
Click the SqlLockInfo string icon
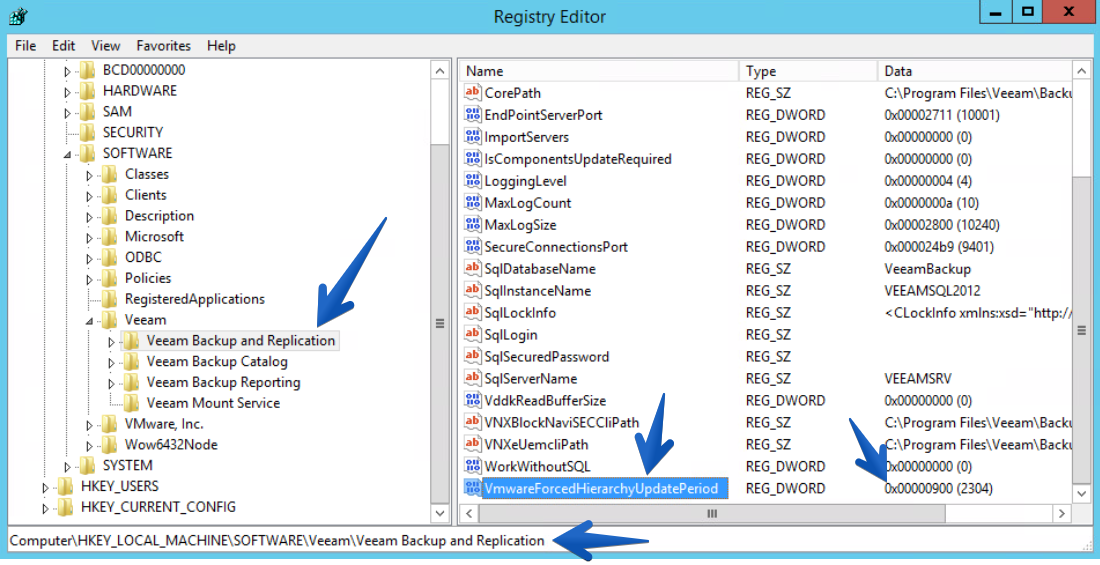coord(473,312)
